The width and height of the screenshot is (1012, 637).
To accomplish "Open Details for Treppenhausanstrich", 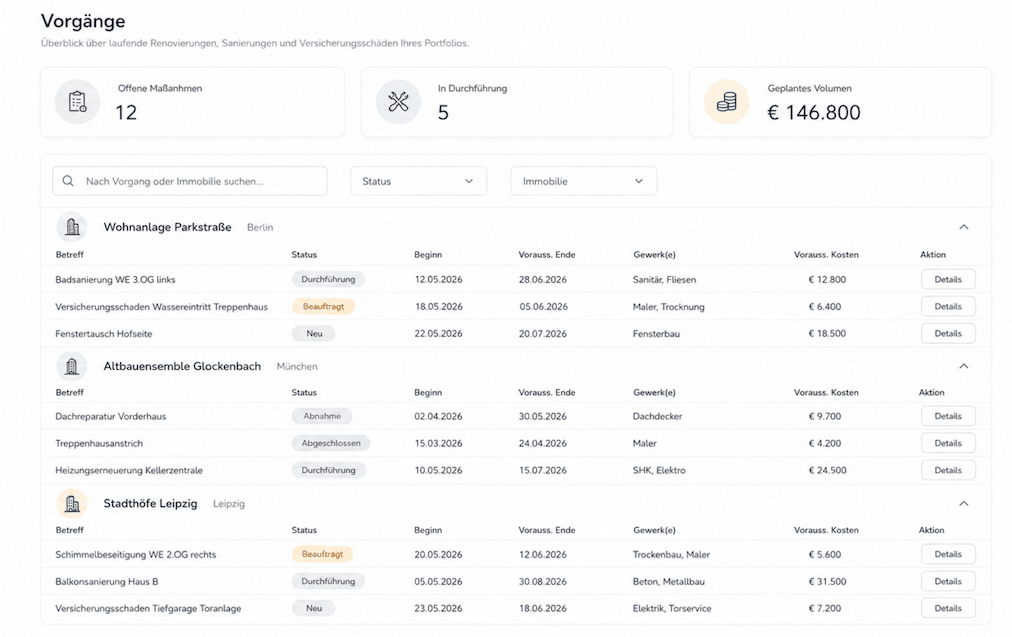I will [948, 443].
